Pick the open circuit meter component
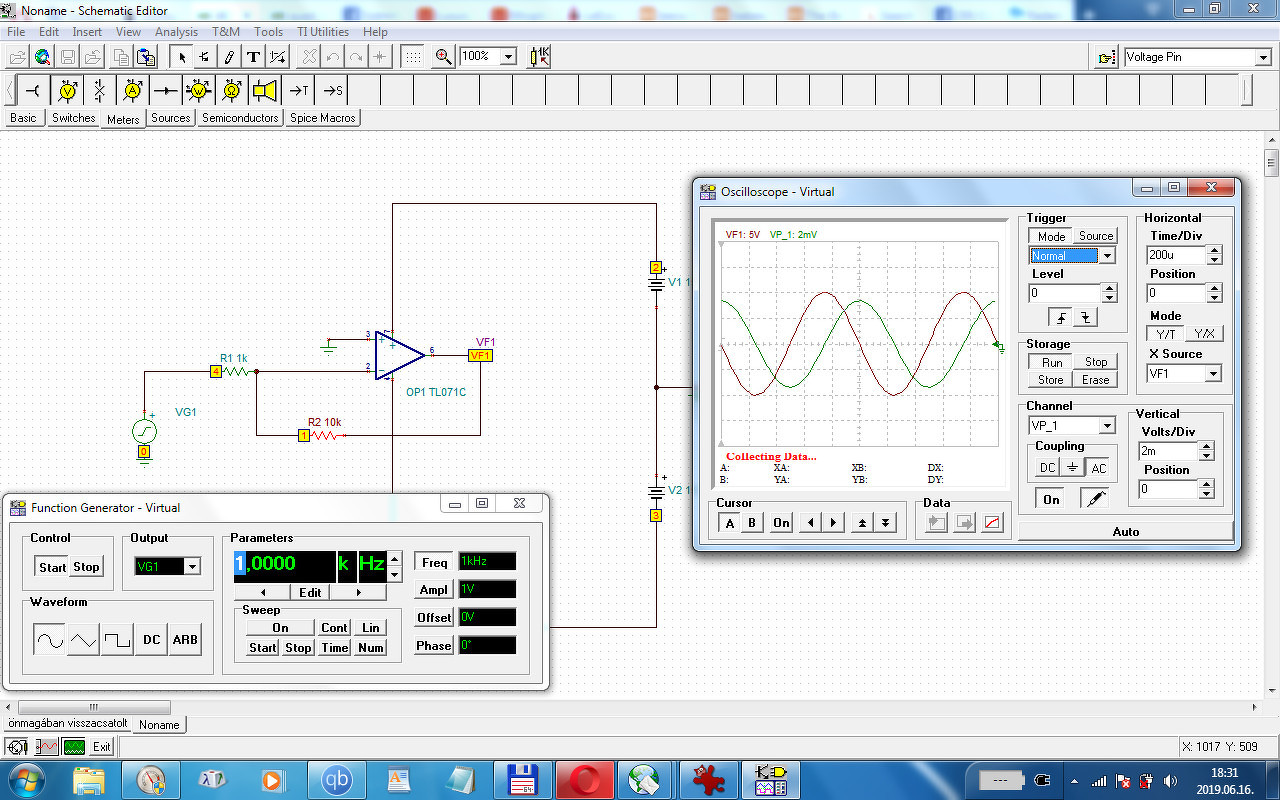 99,90
